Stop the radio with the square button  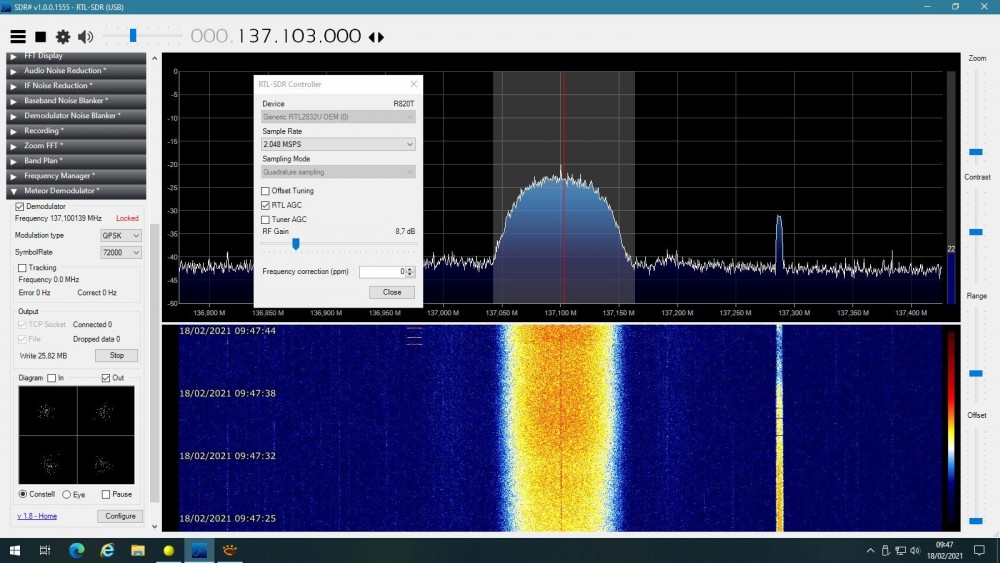point(41,37)
